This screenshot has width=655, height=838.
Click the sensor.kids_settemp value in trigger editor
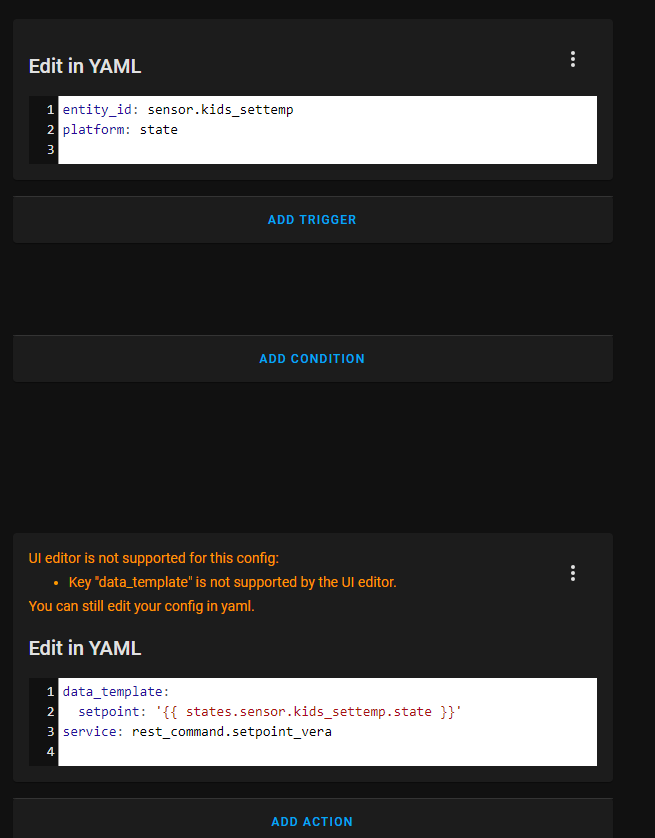[x=220, y=110]
